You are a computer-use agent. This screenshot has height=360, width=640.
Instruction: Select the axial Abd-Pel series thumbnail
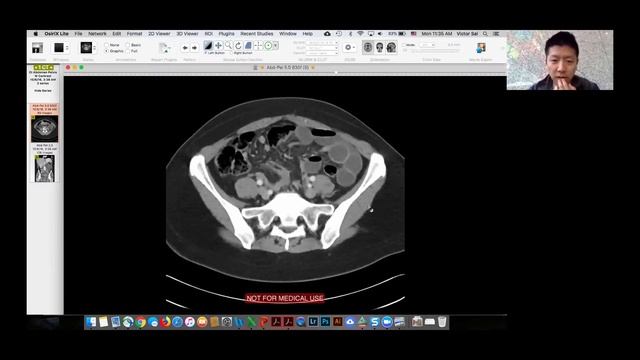tap(44, 129)
